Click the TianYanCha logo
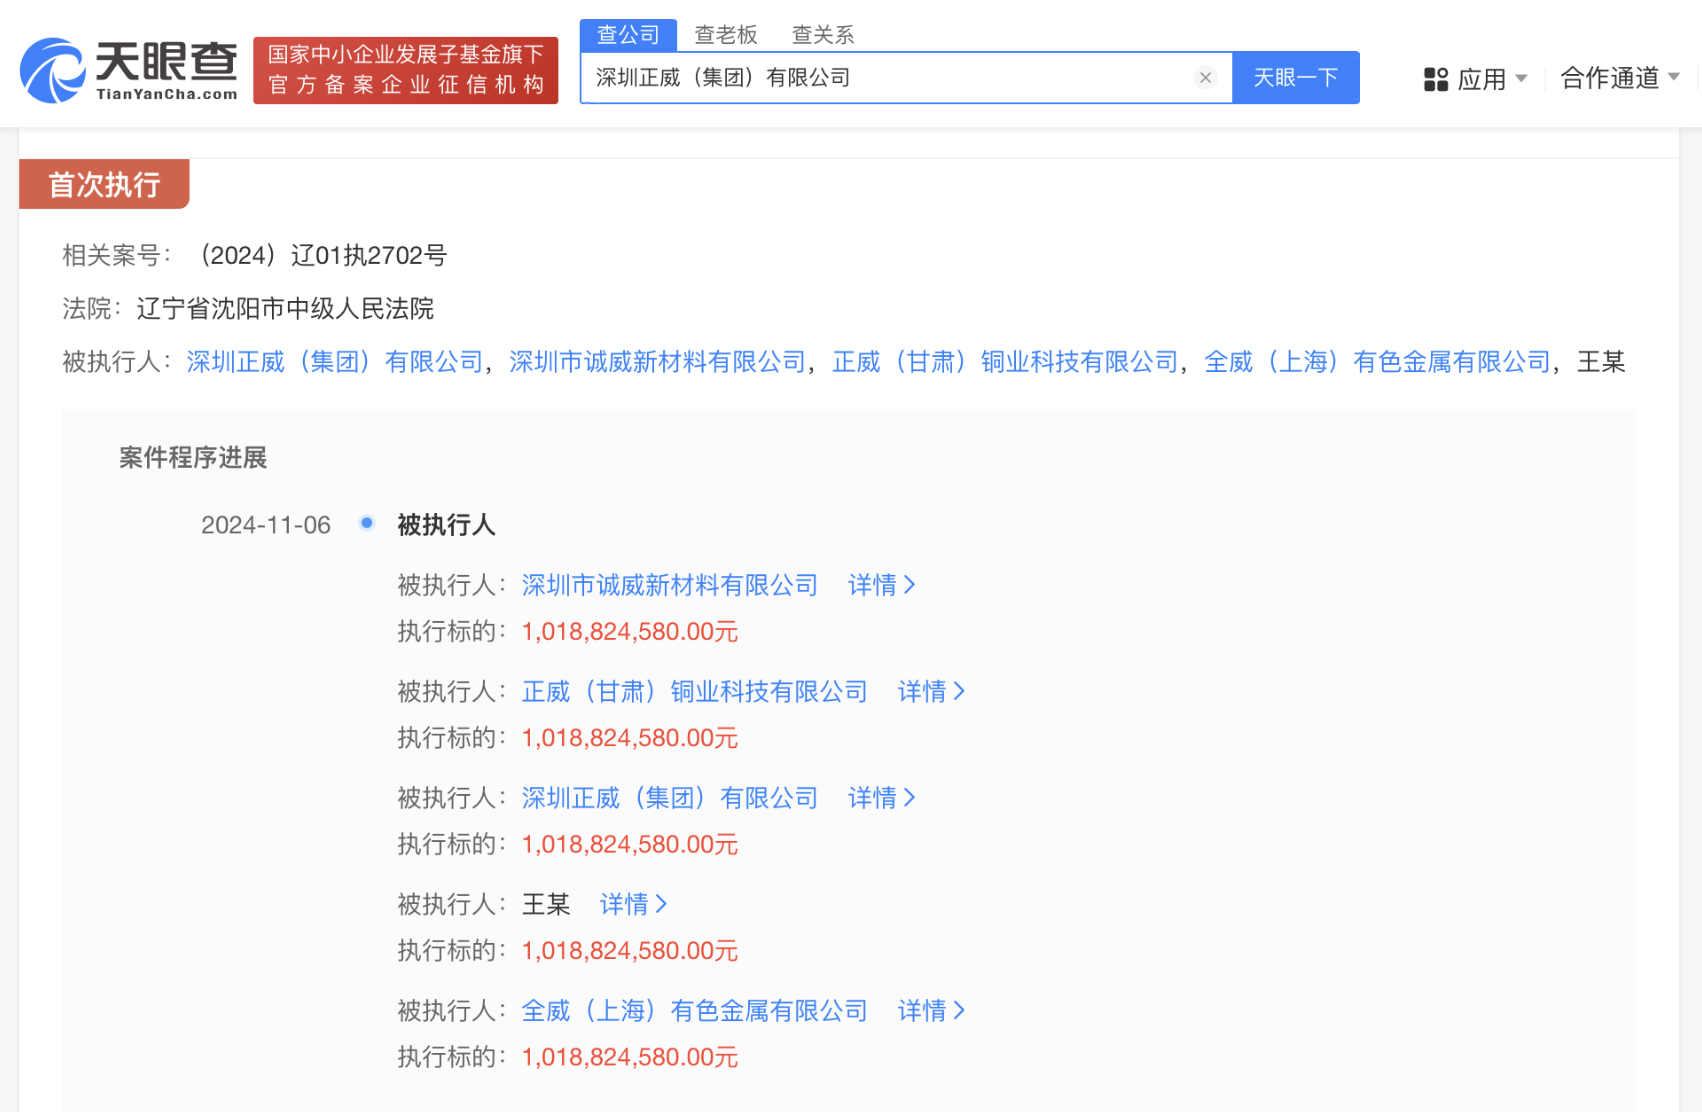Screen dimensions: 1702x1112 (129, 71)
